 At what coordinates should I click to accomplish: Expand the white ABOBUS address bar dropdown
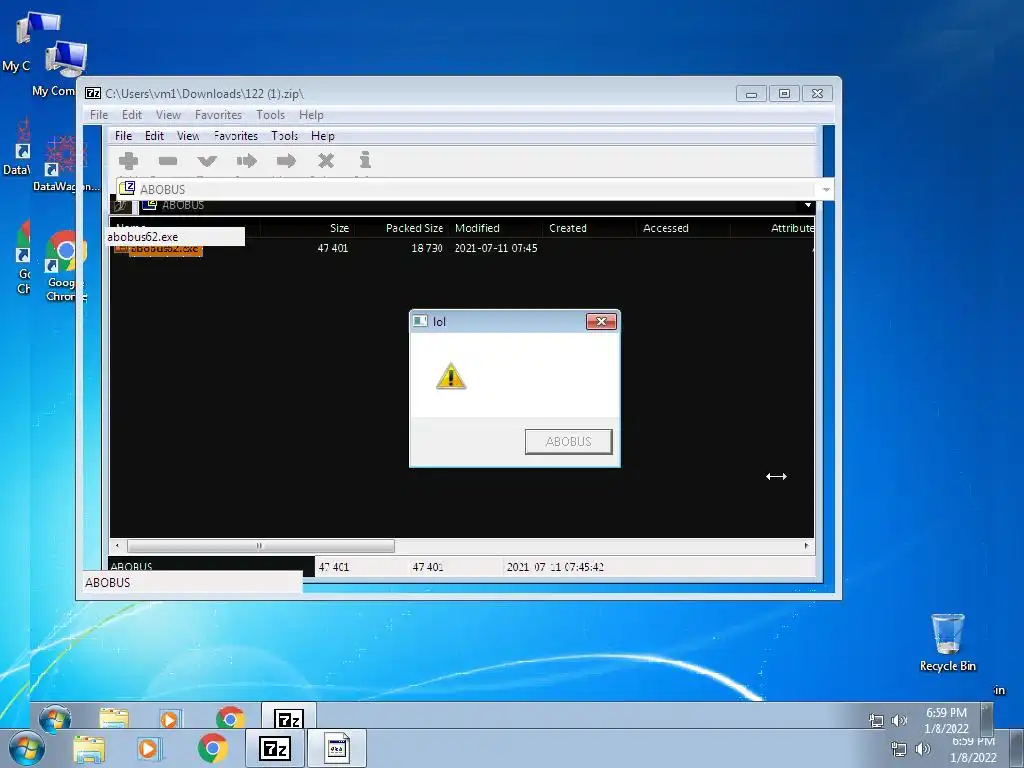826,189
